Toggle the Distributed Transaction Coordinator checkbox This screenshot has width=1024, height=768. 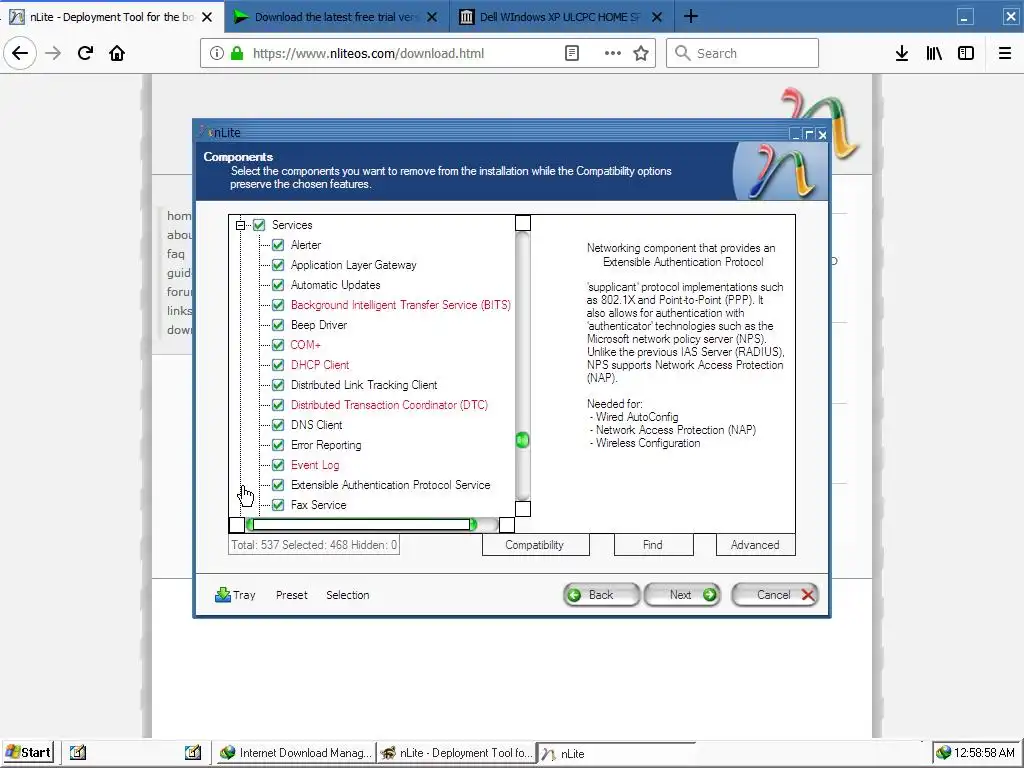278,405
